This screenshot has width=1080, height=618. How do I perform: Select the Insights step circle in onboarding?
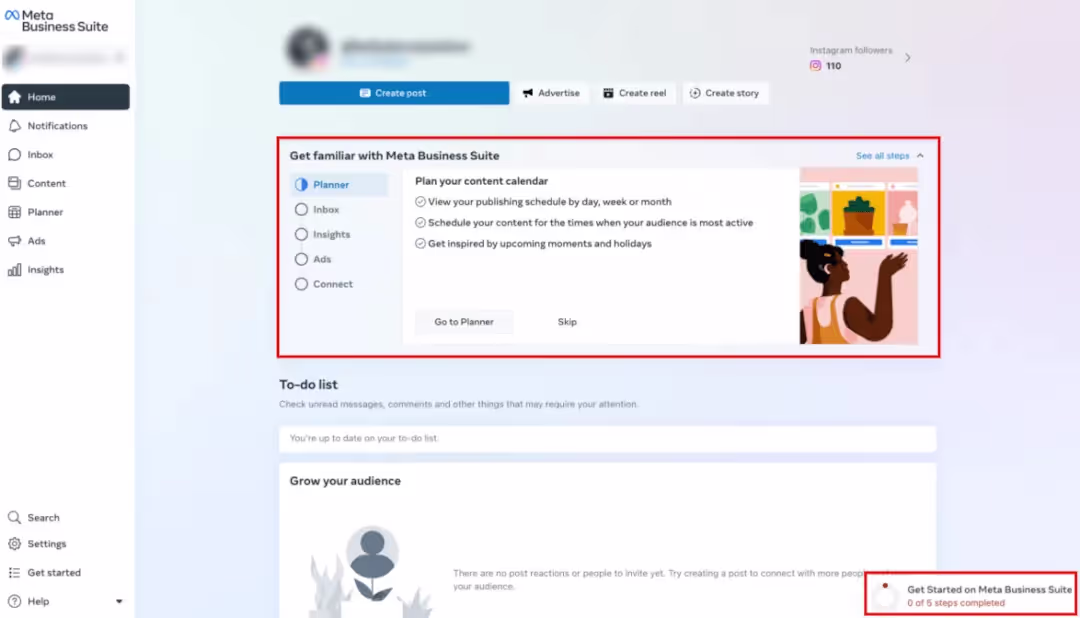301,234
